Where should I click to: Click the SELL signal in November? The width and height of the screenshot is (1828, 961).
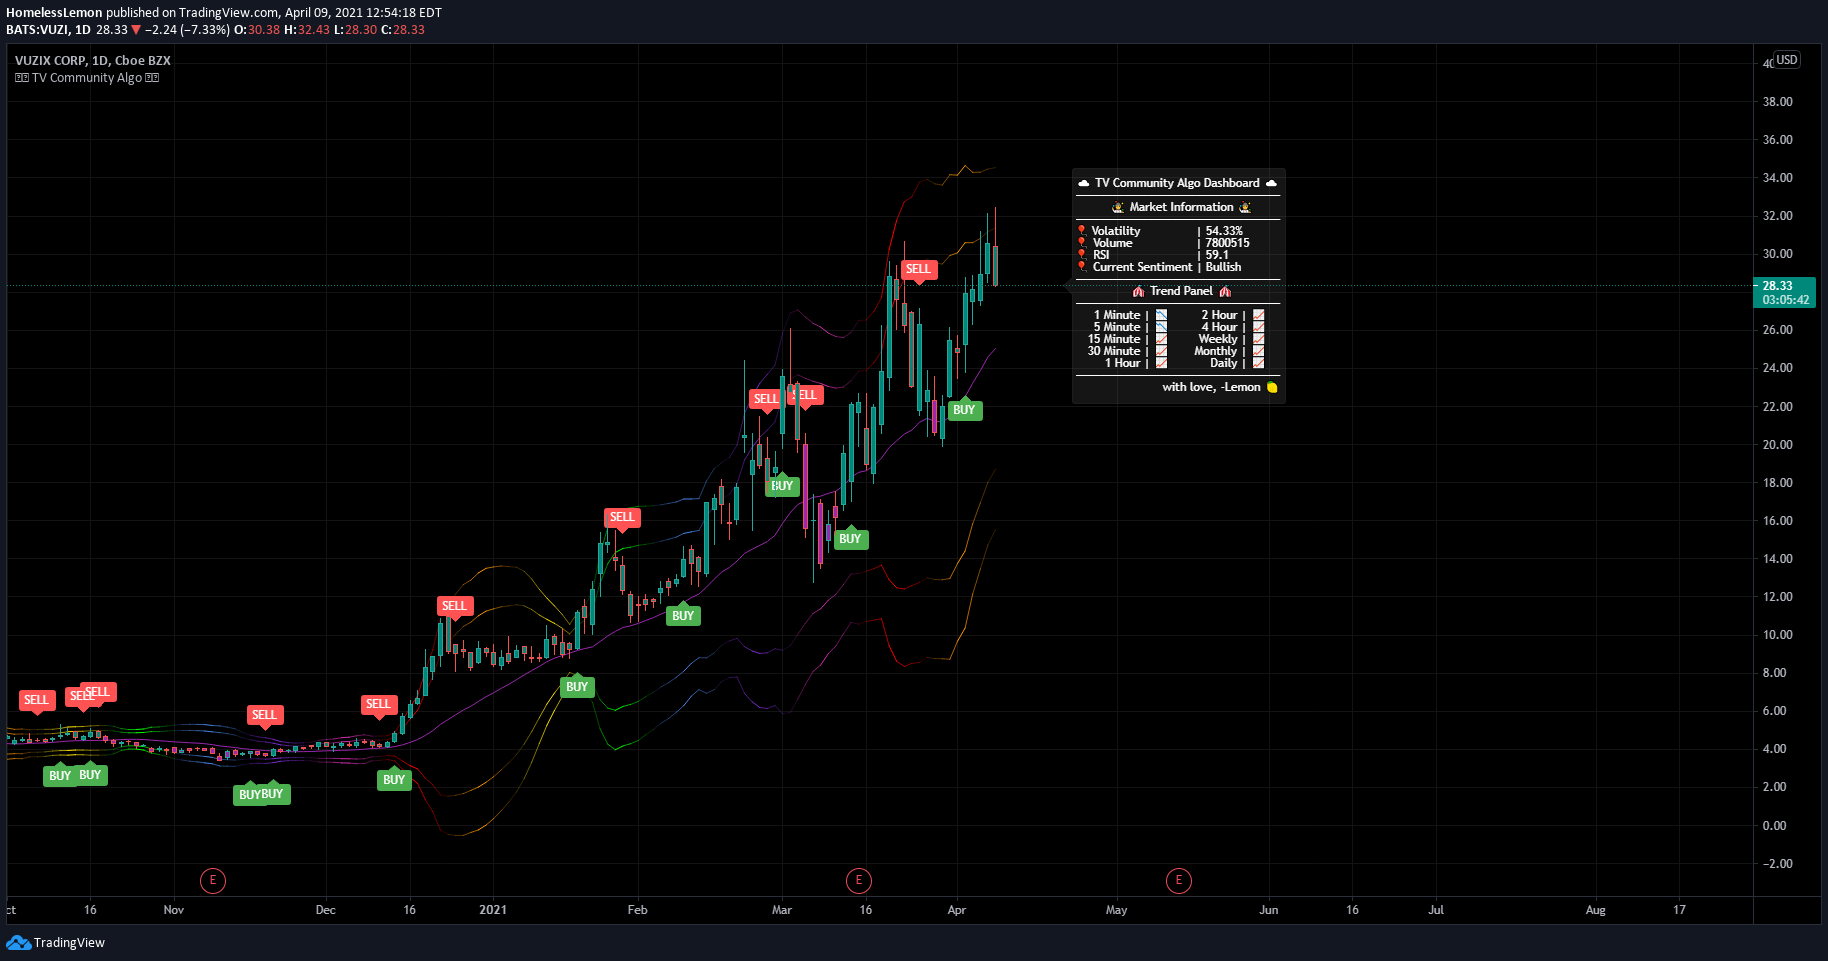pyautogui.click(x=264, y=715)
